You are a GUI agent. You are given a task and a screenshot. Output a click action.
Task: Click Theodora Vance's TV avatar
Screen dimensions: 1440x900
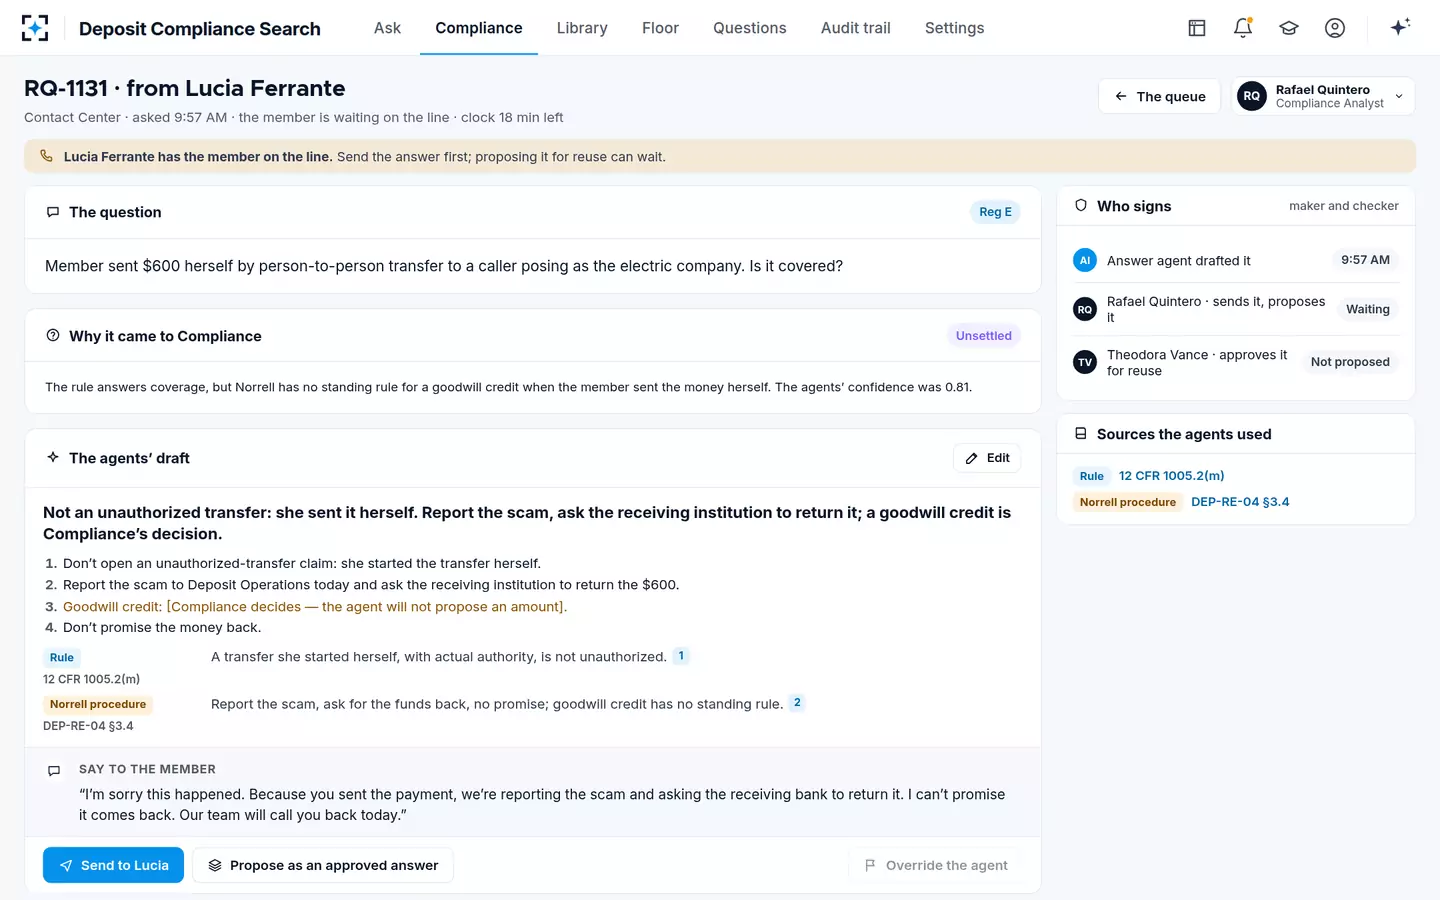coord(1085,362)
